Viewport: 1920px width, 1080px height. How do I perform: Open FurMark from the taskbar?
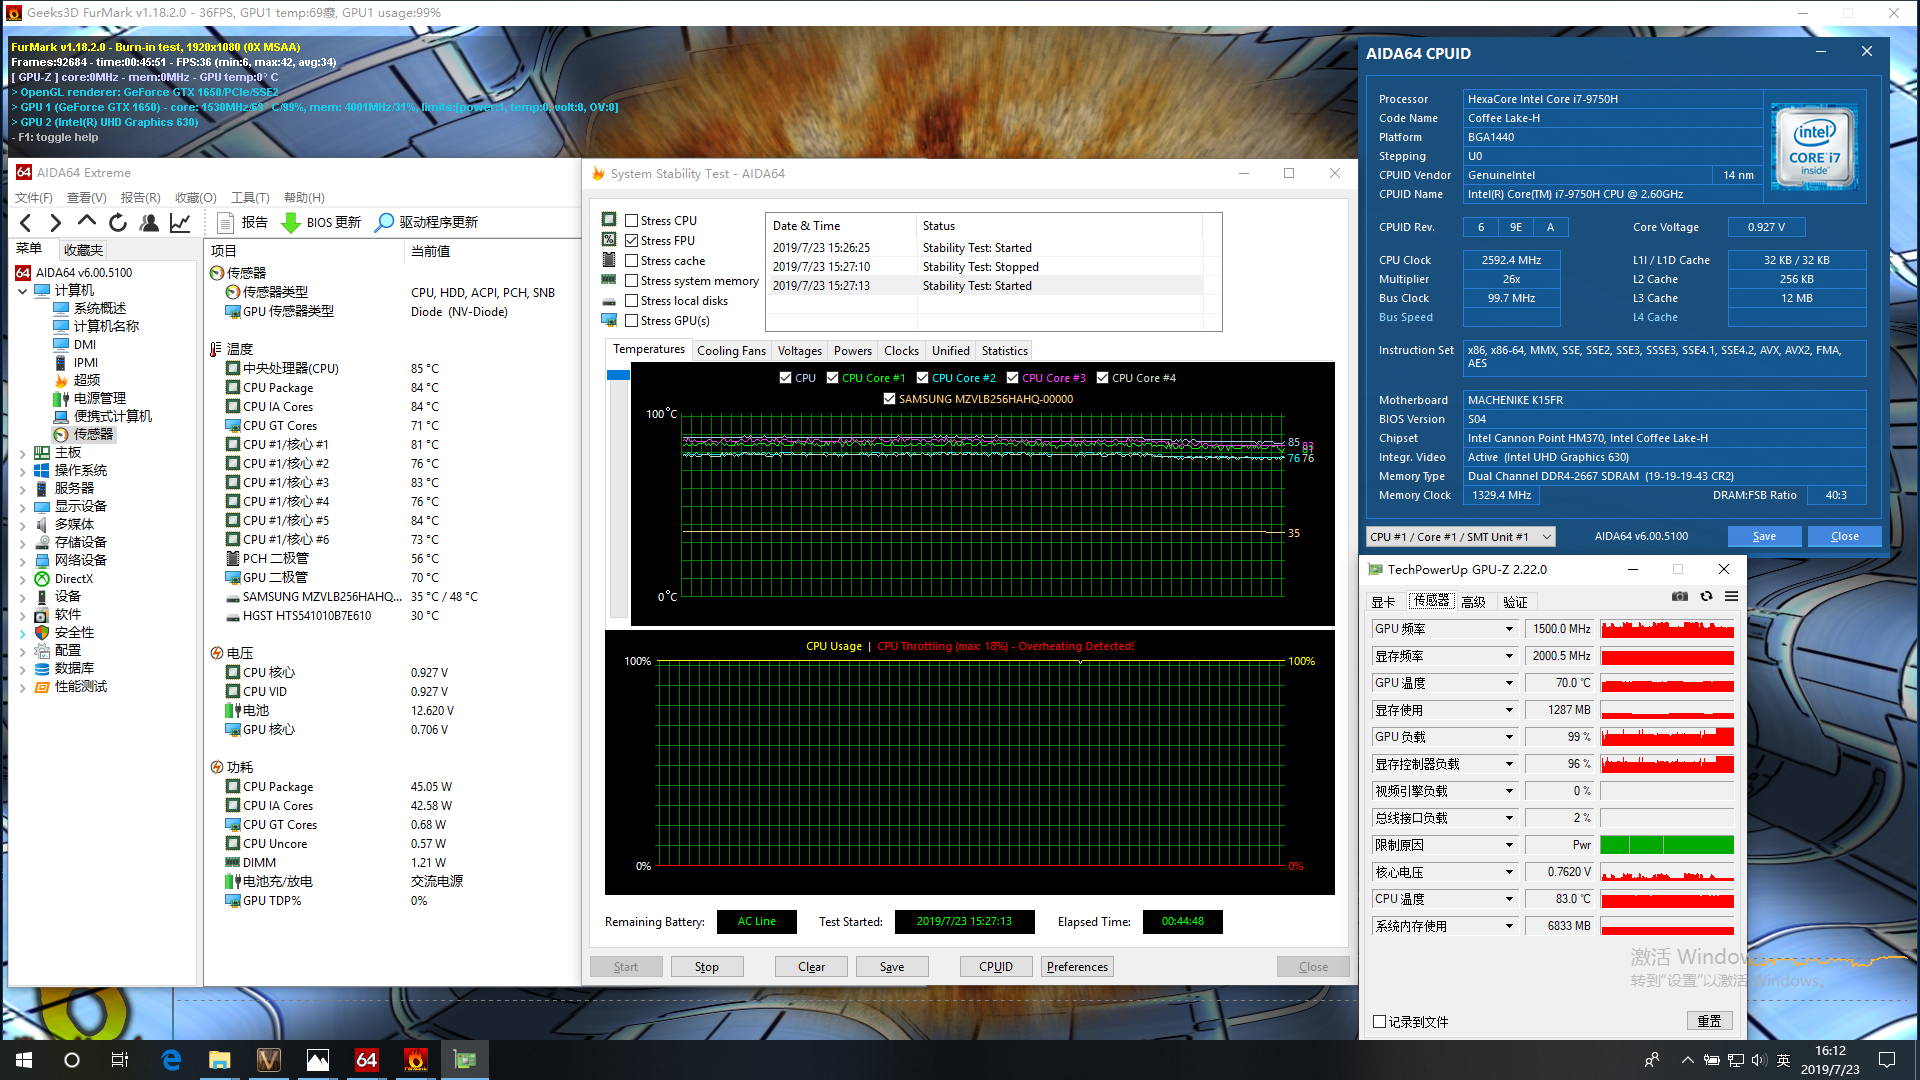point(416,1060)
